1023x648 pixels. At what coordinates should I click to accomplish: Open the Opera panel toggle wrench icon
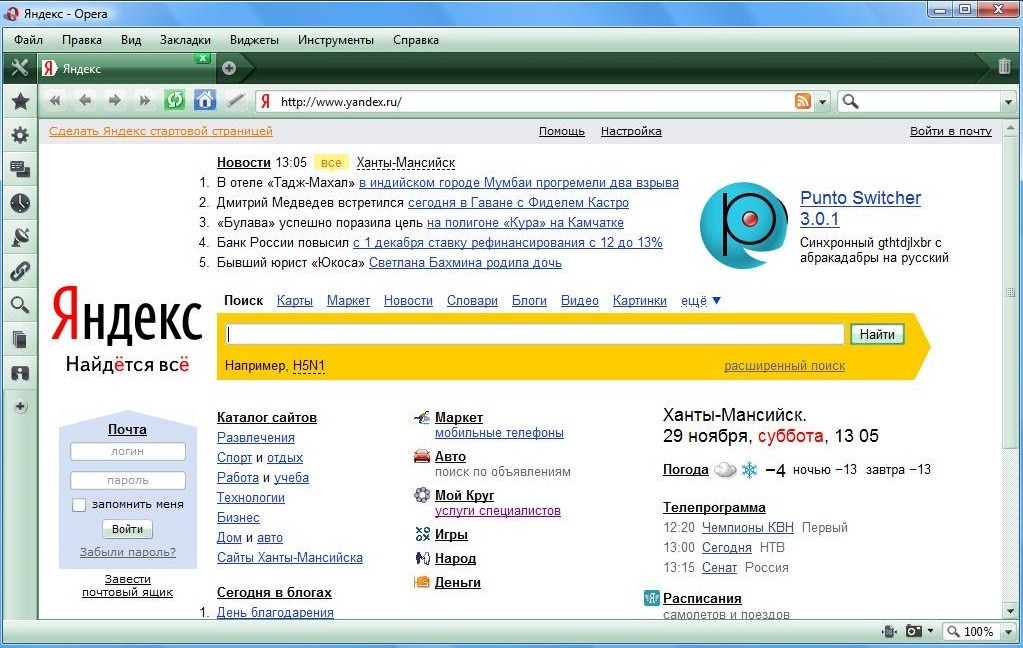point(20,68)
